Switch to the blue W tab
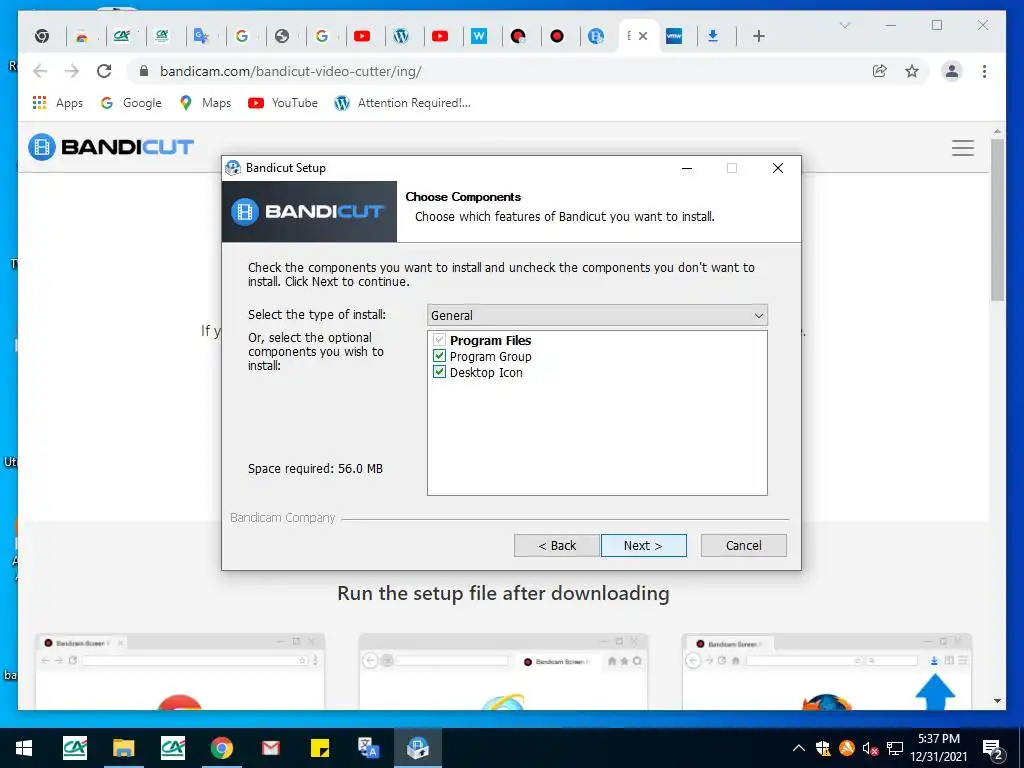The width and height of the screenshot is (1024, 768). coord(479,36)
